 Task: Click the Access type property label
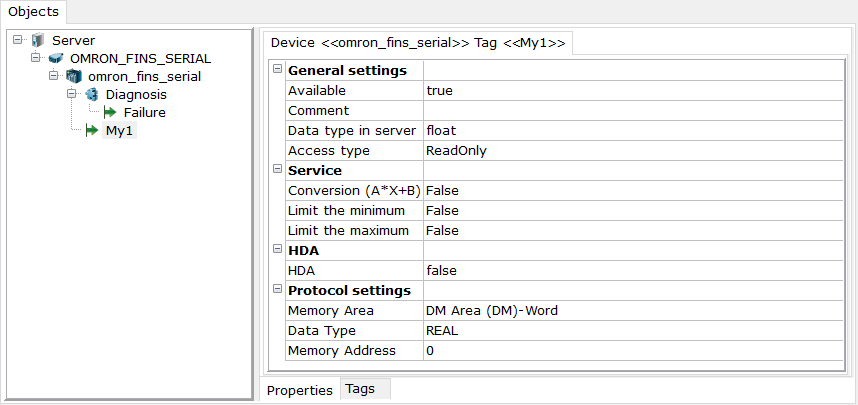329,151
